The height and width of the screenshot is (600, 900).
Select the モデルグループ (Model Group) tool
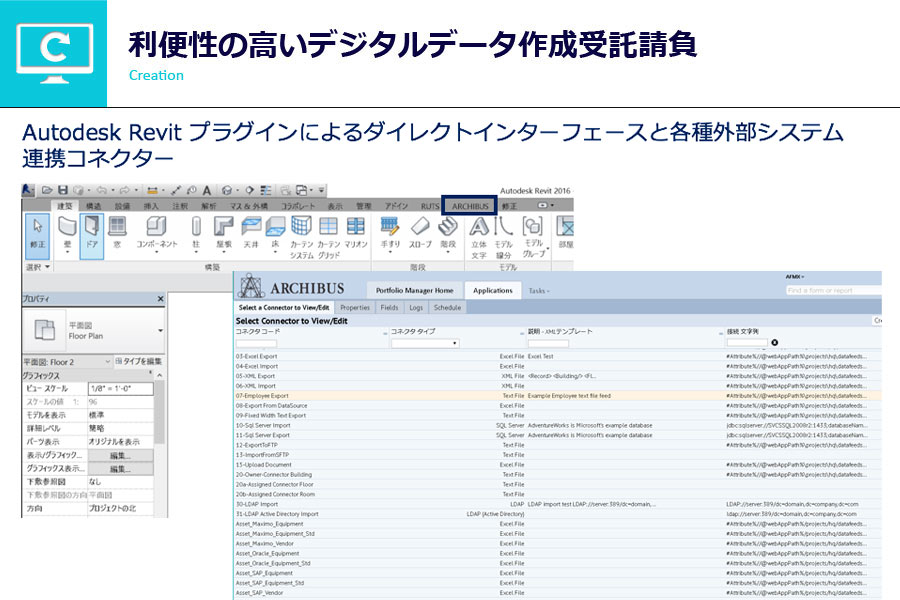click(534, 238)
